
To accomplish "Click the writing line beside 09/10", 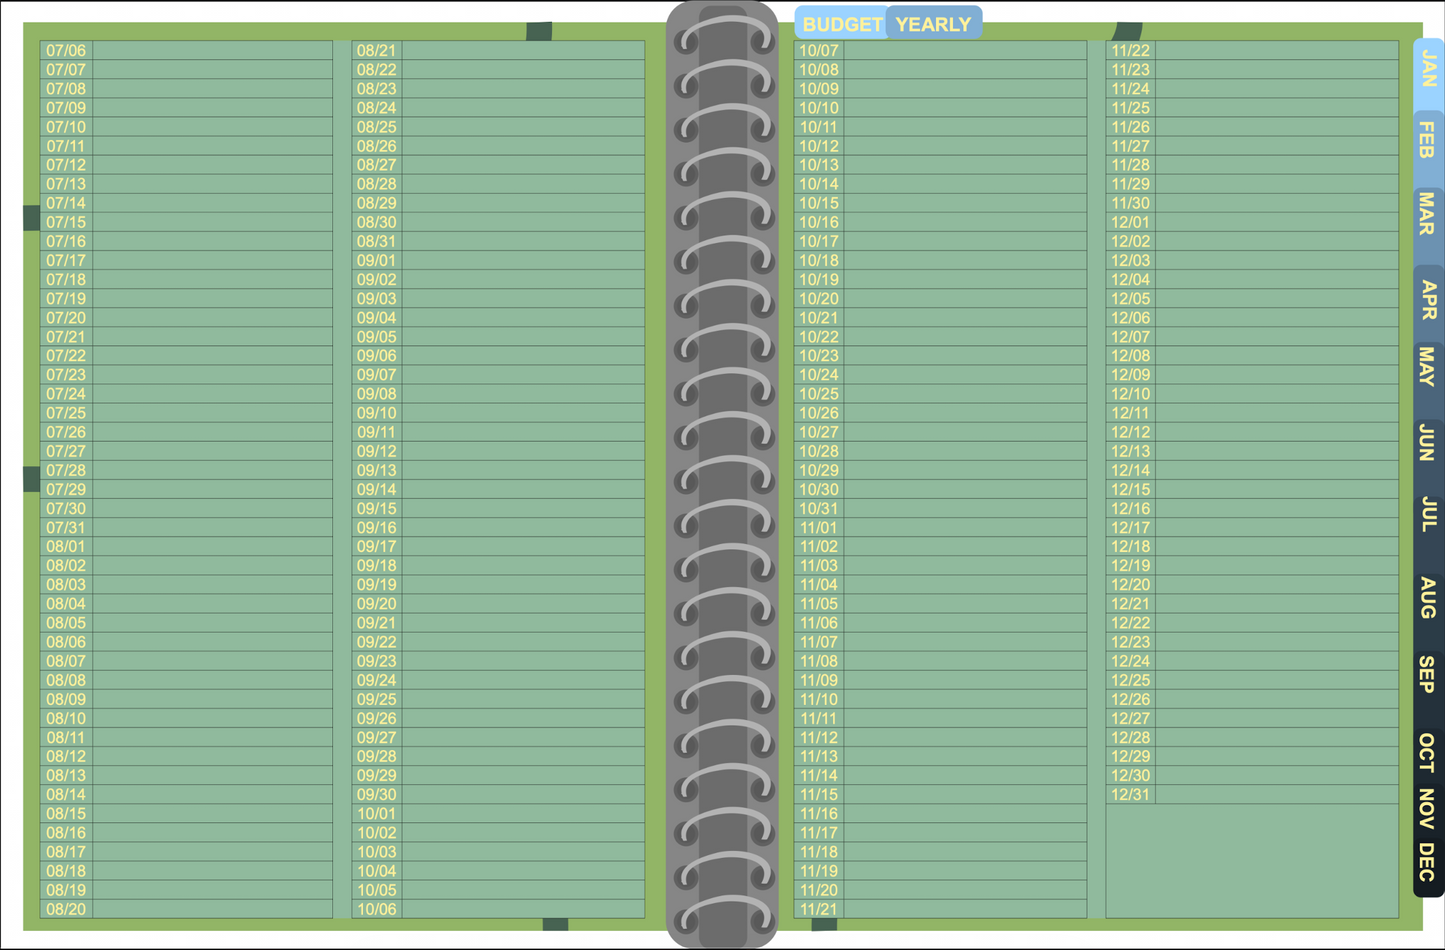I will pos(523,413).
